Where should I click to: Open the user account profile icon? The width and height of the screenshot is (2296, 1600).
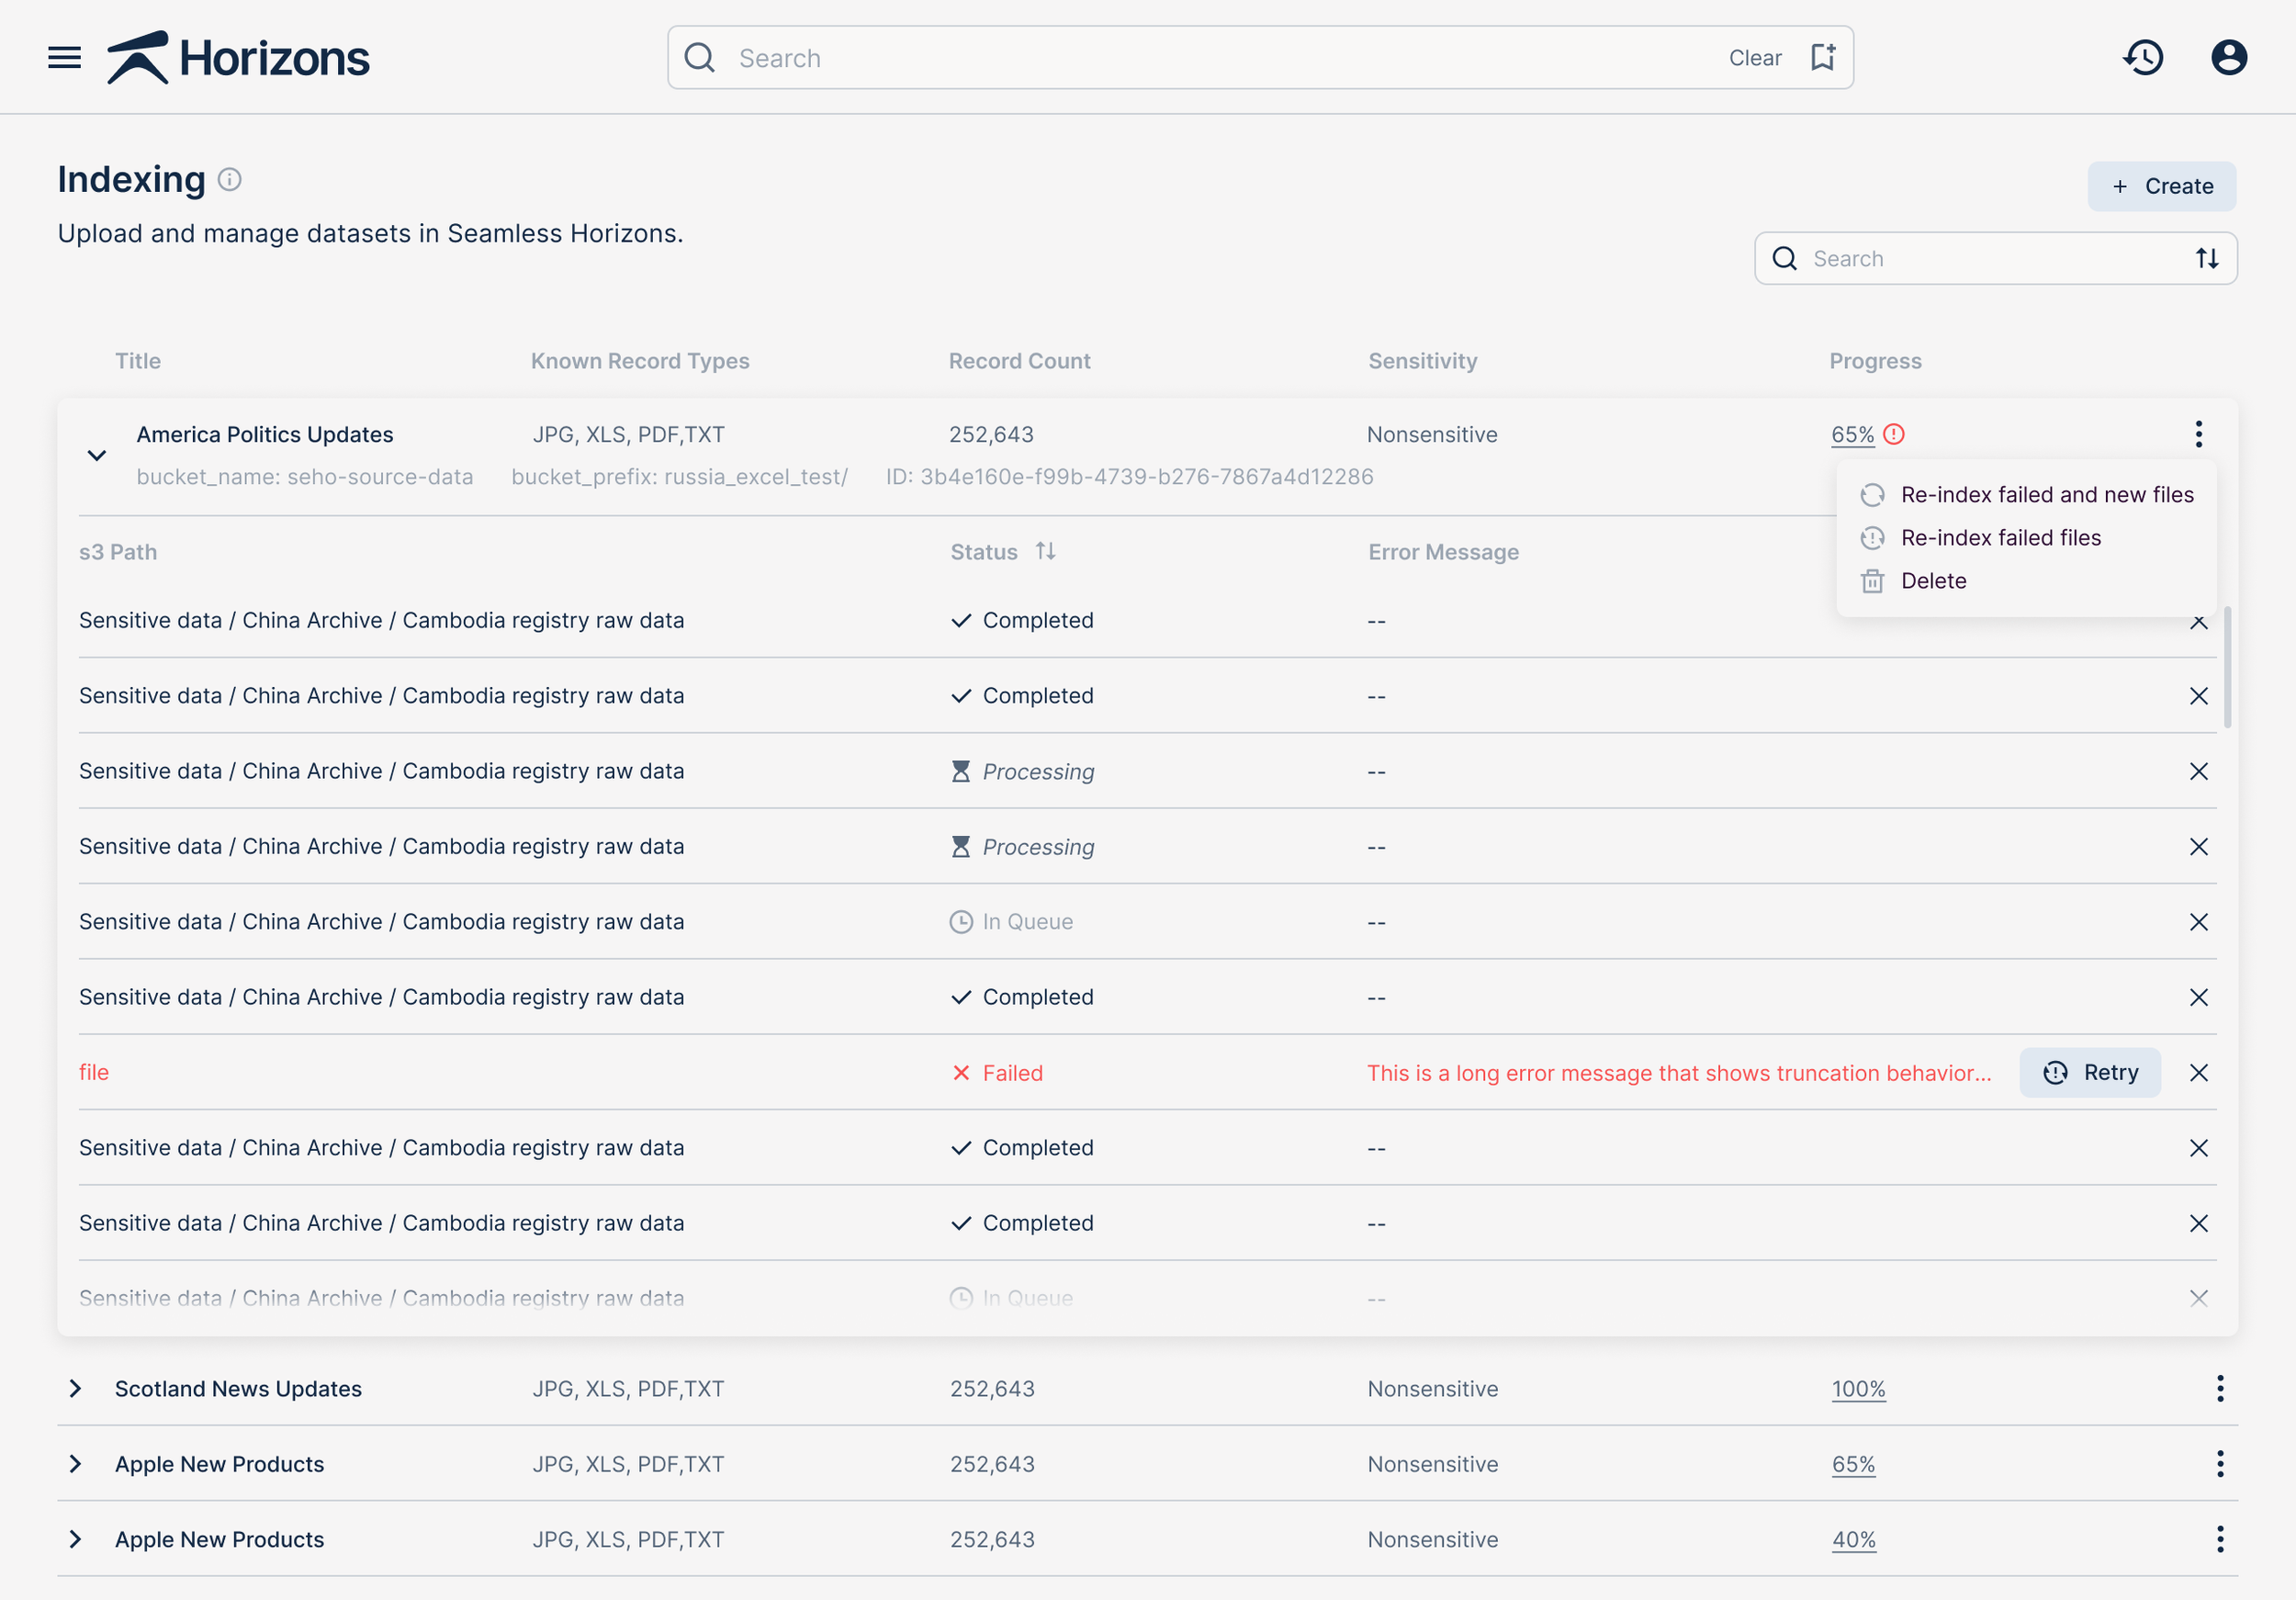point(2228,57)
